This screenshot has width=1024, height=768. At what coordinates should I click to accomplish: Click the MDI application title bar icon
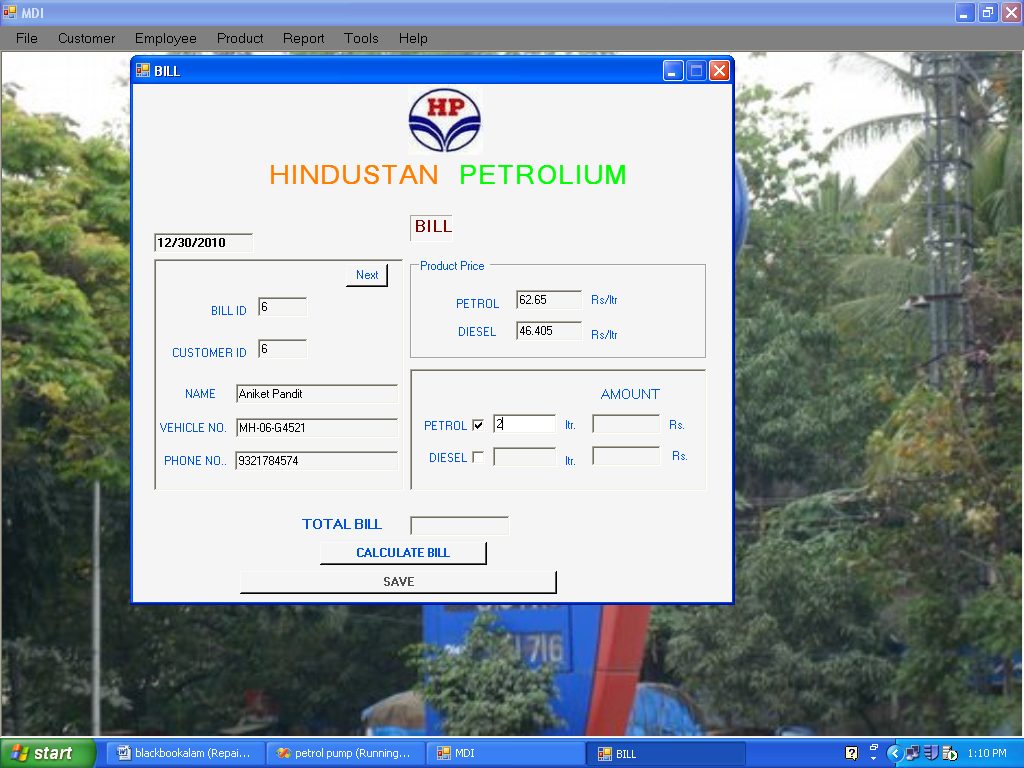(x=8, y=12)
